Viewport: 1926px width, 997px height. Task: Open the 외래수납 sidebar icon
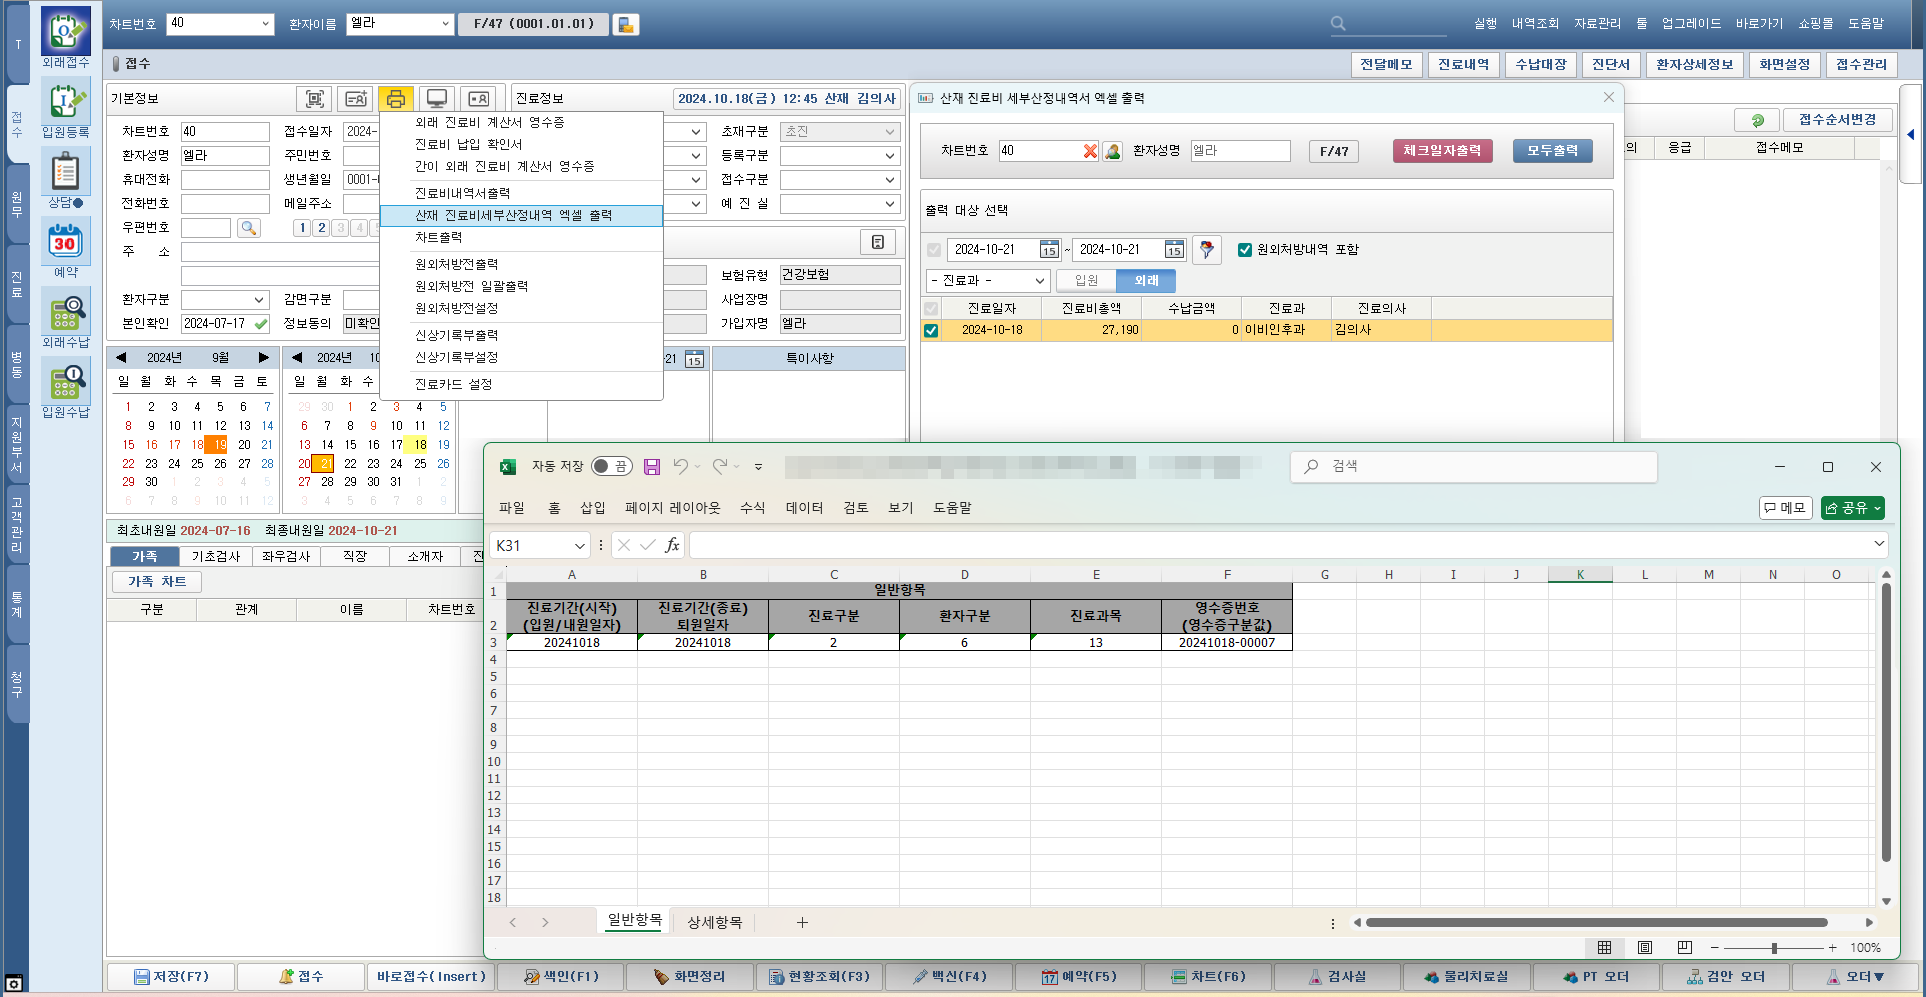click(x=65, y=312)
